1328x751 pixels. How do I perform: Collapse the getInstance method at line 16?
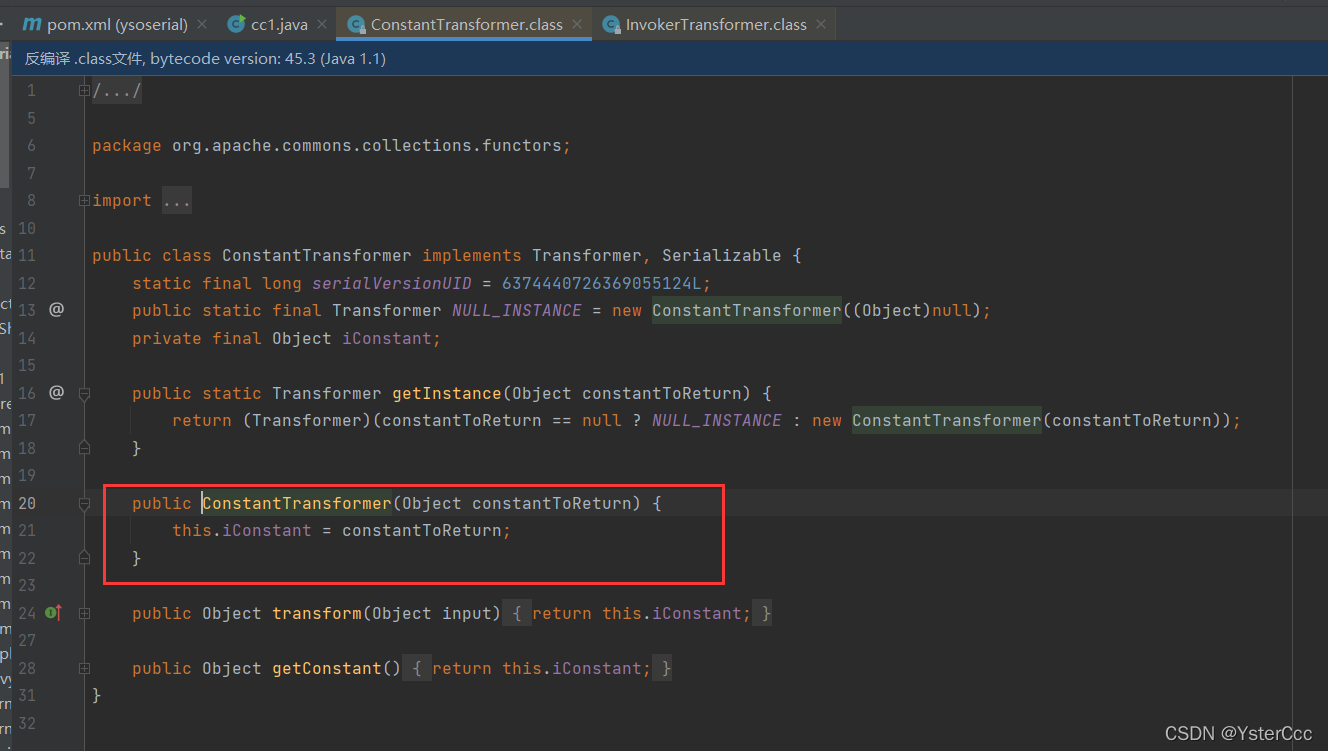85,394
